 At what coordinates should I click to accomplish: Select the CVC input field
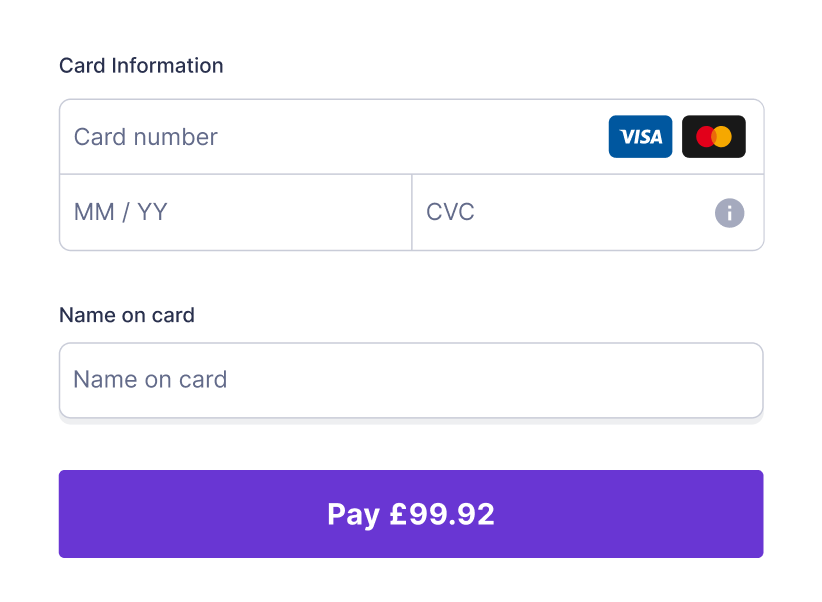pos(588,212)
